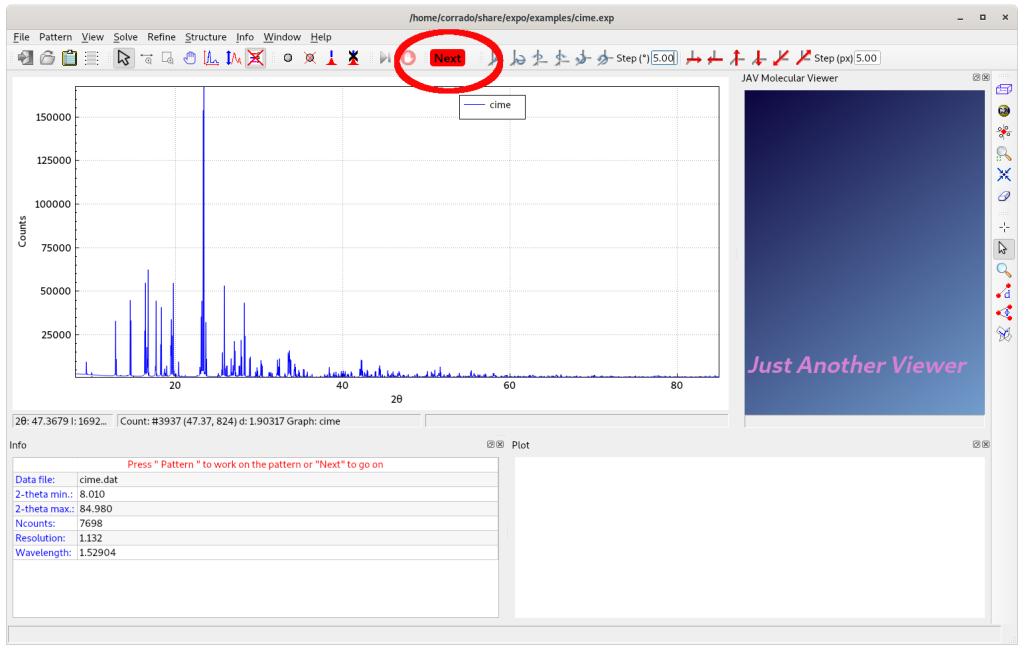Click the red peak with black cross icon
Viewport: 1024px width, 651px height.
click(353, 58)
